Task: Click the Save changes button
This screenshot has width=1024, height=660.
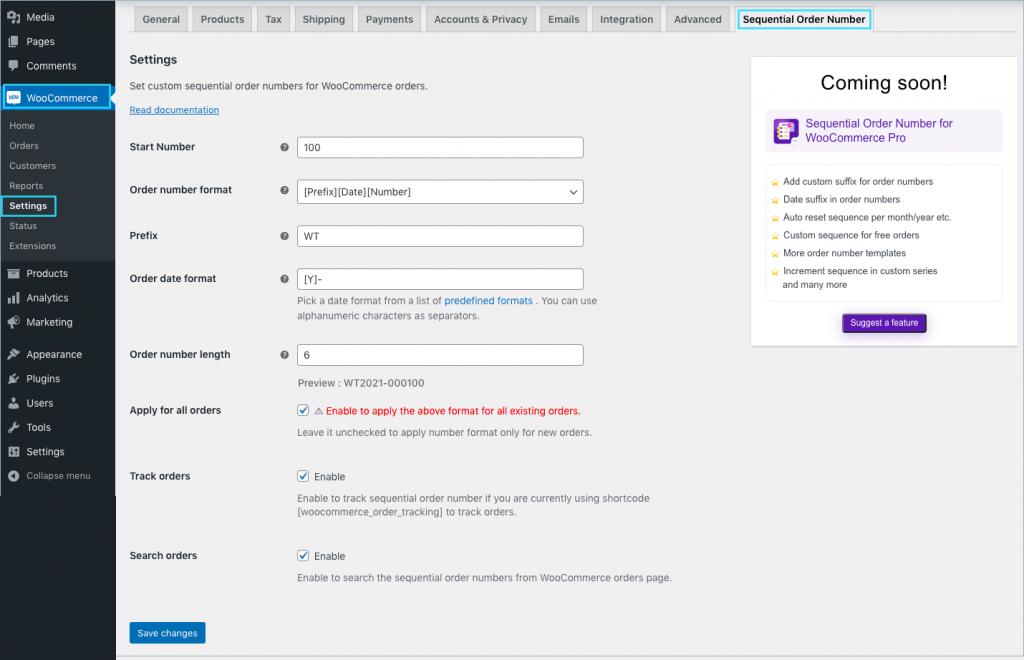Action: pos(167,633)
